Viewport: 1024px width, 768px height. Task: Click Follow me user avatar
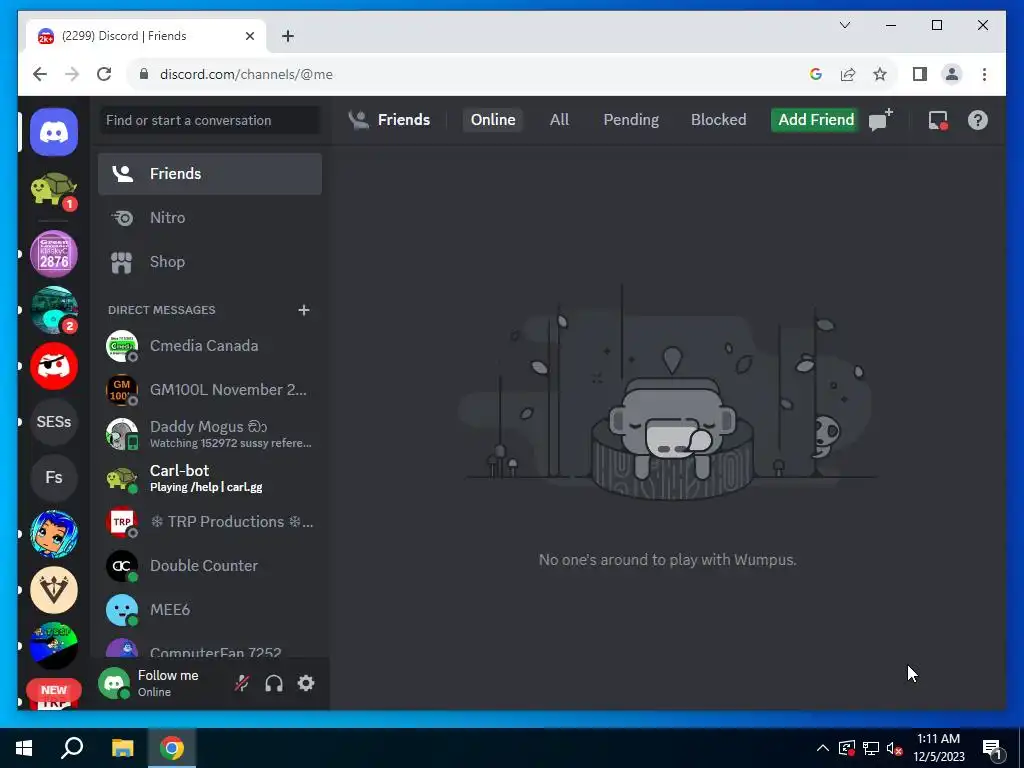[114, 683]
